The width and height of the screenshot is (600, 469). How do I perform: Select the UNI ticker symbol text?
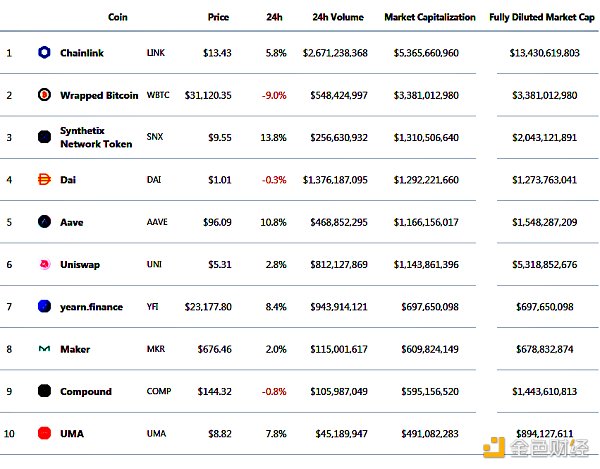154,264
